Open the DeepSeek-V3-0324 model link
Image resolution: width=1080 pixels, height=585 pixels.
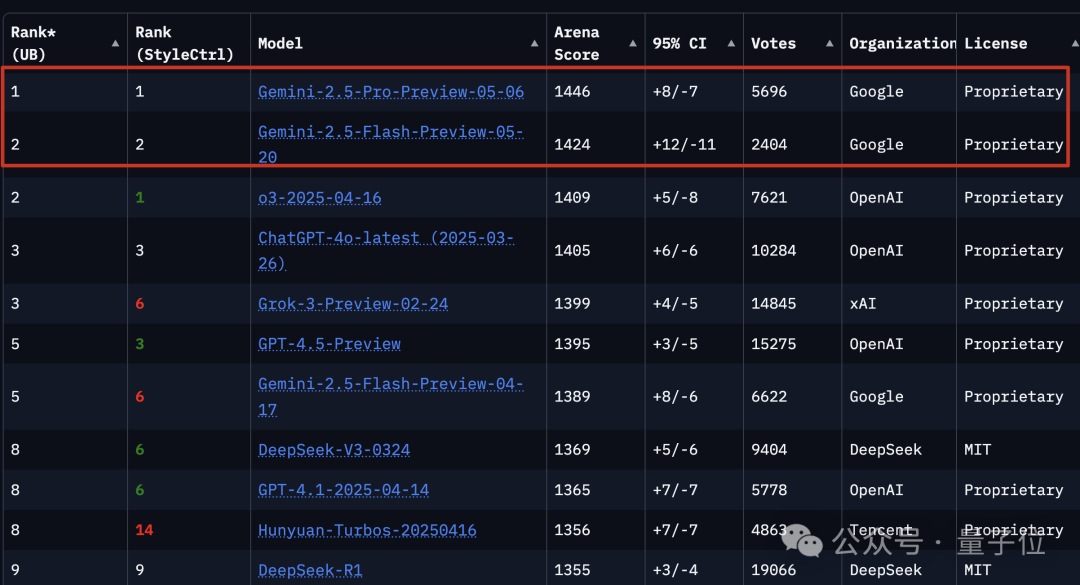334,450
